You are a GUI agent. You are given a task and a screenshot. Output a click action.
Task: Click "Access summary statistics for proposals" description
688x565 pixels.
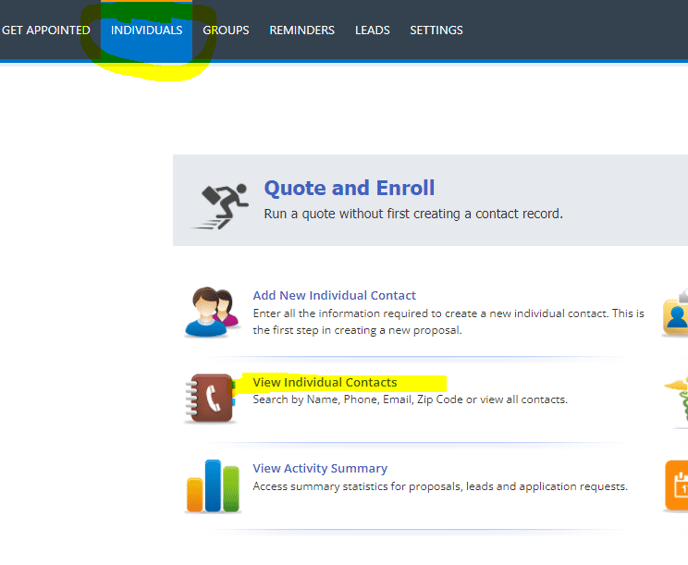point(440,486)
